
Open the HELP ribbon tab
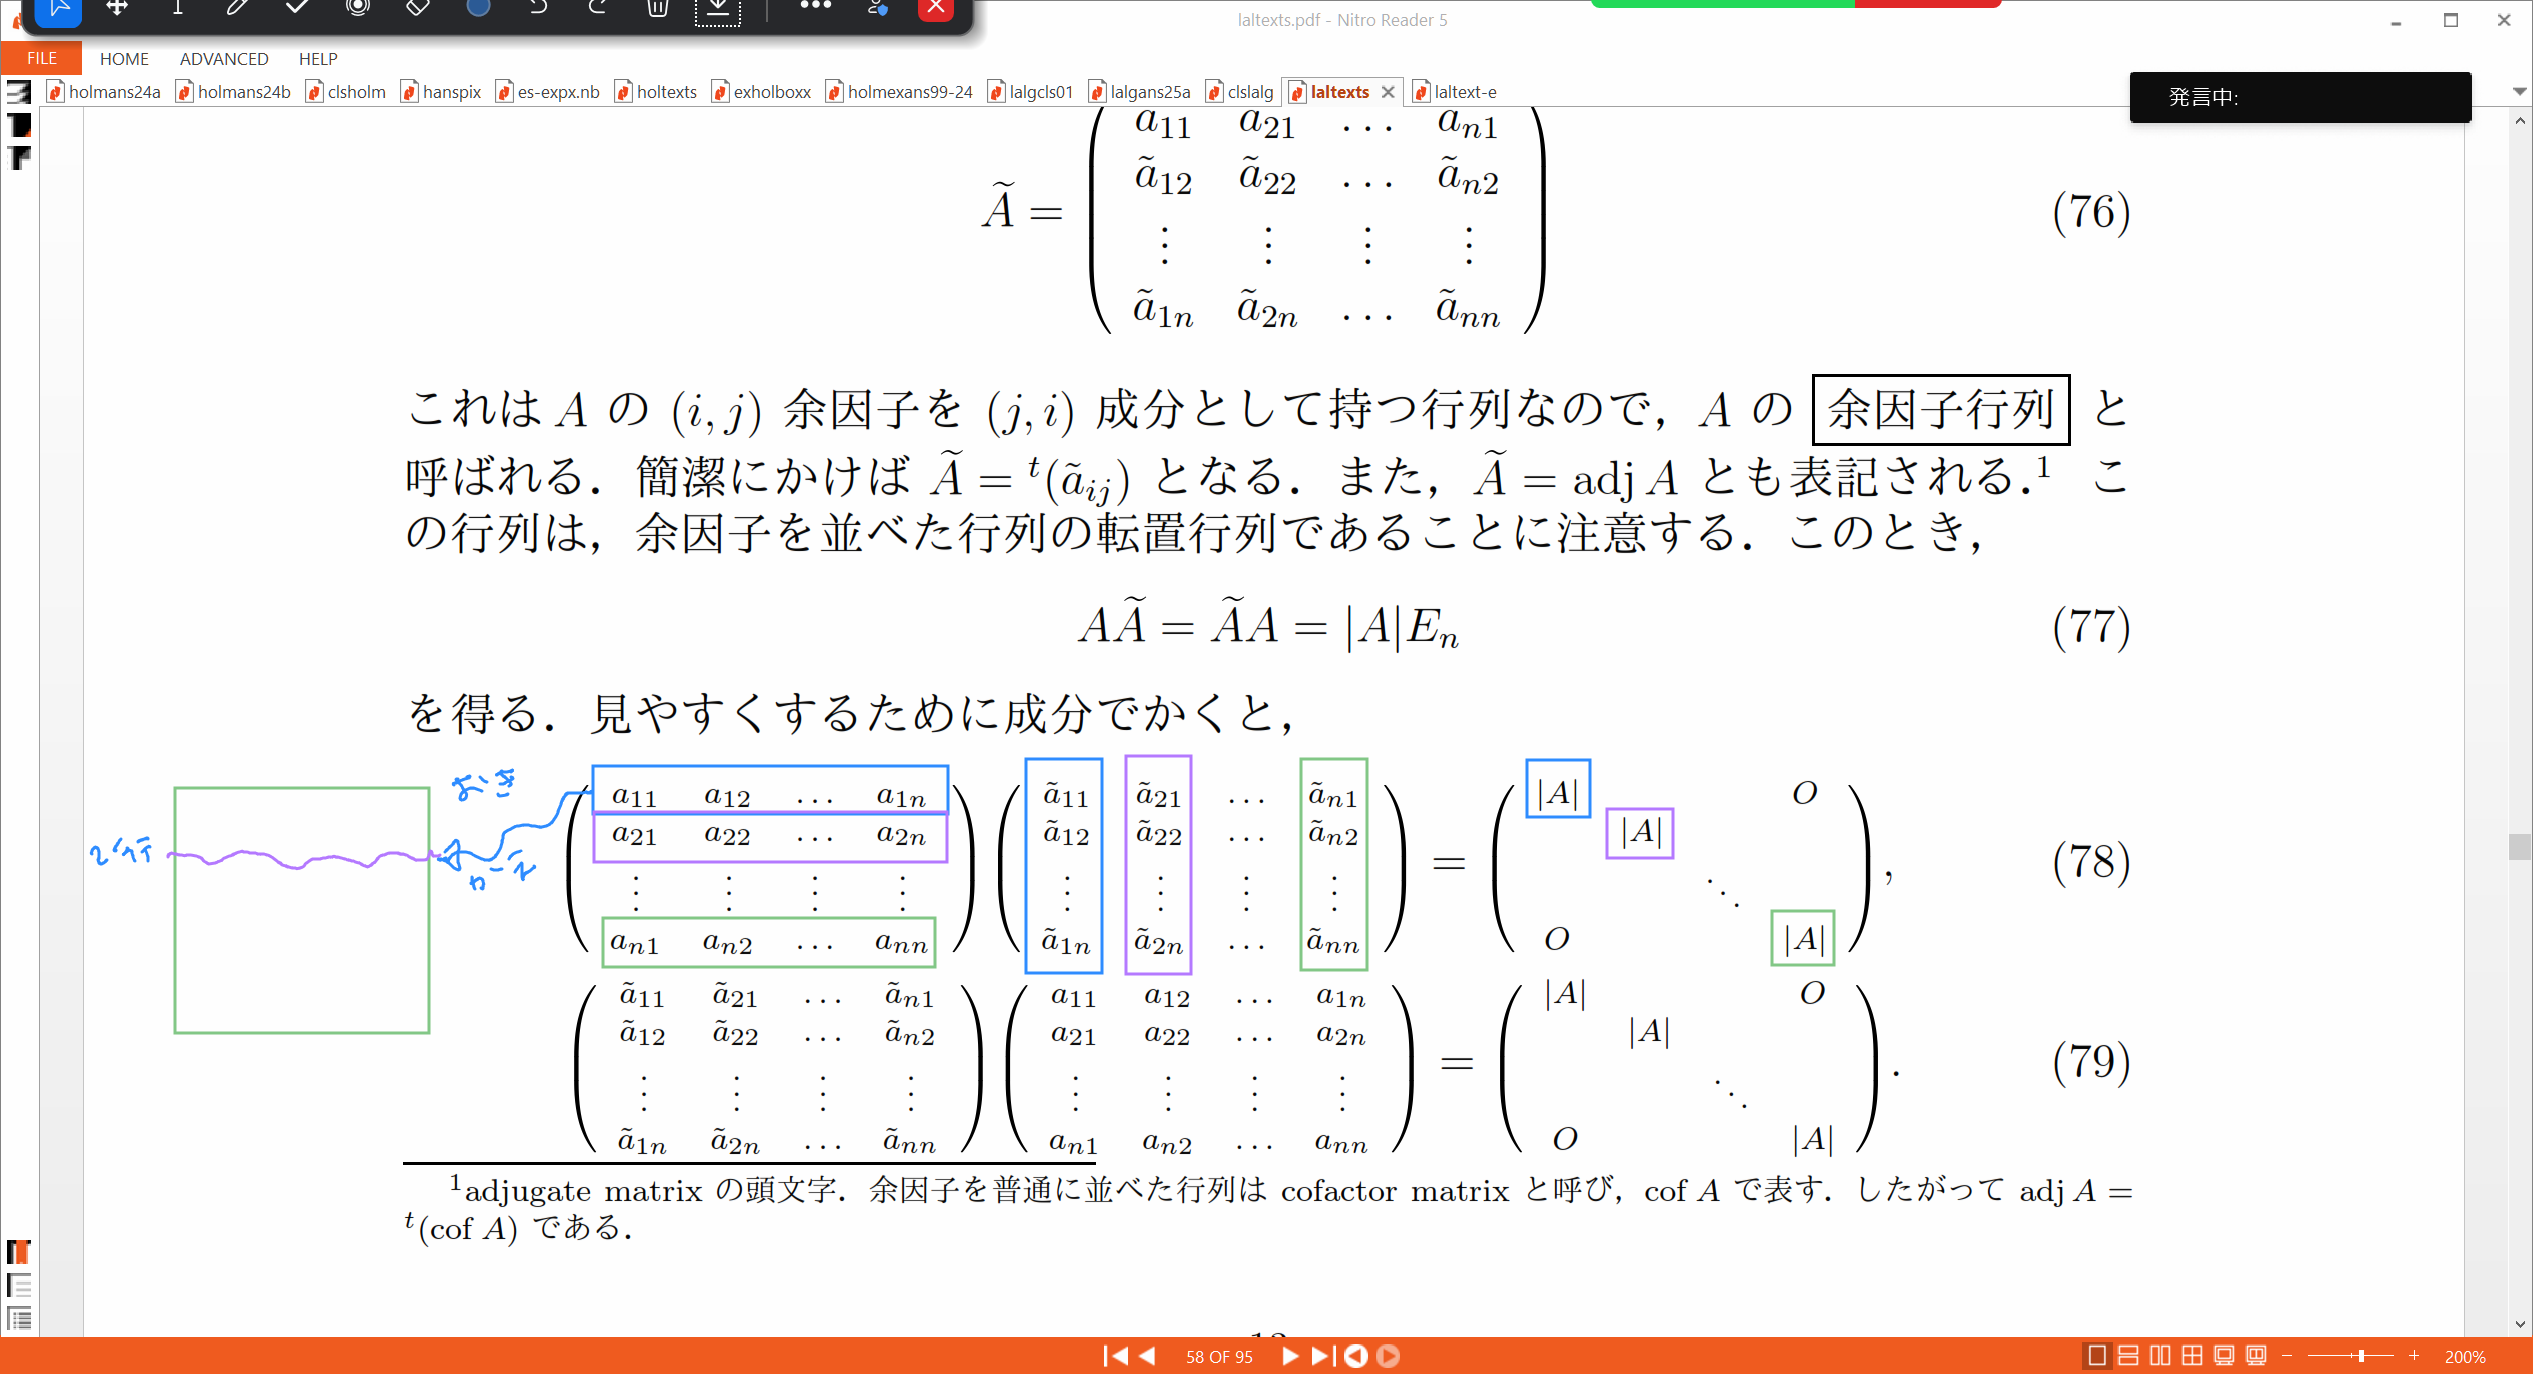coord(318,59)
